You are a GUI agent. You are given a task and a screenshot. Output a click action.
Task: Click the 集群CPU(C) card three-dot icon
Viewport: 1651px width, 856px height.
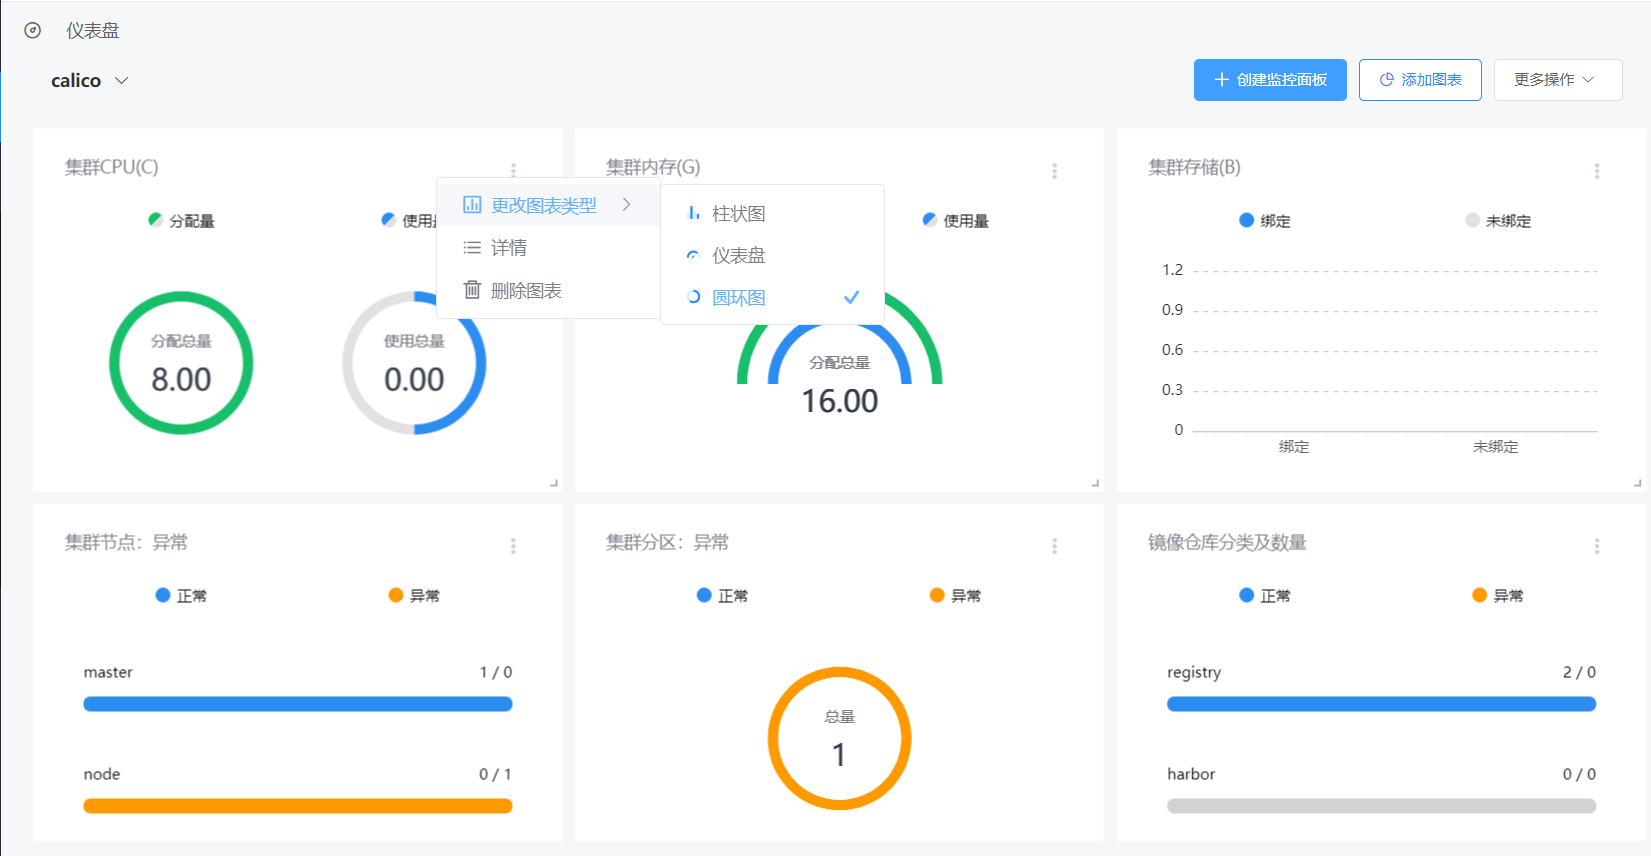point(513,170)
